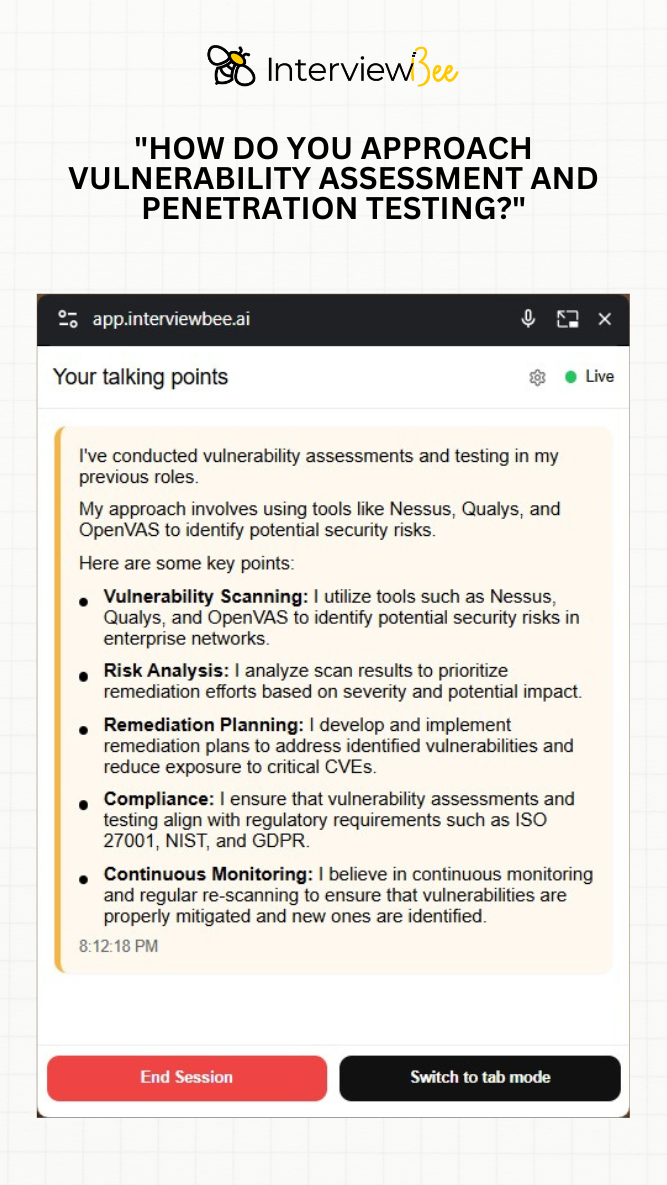Screen dimensions: 667x1185
Task: Click the site settings icon beside the URL
Action: pos(68,319)
